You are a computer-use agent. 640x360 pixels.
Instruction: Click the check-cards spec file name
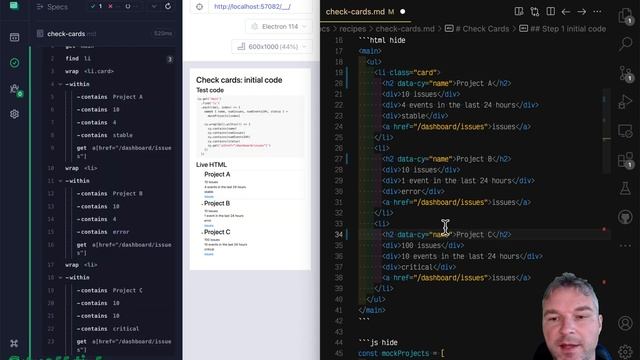click(66, 34)
